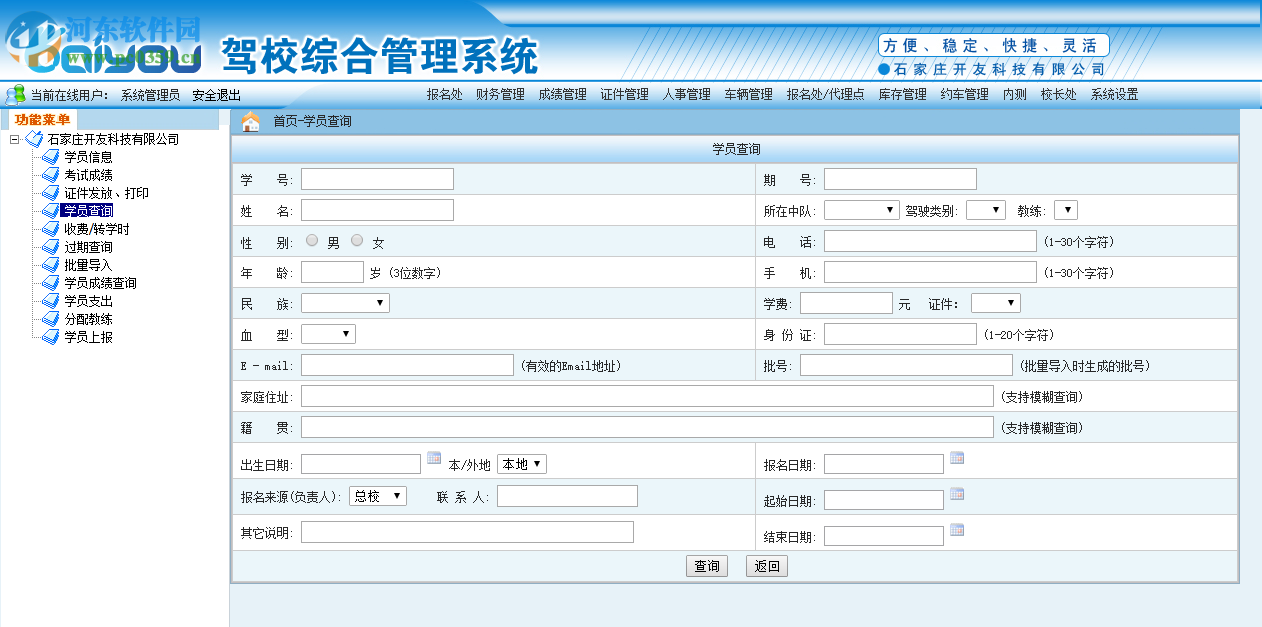Viewport: 1262px width, 627px height.
Task: Open the 报名日期 calendar picker icon
Action: point(957,457)
